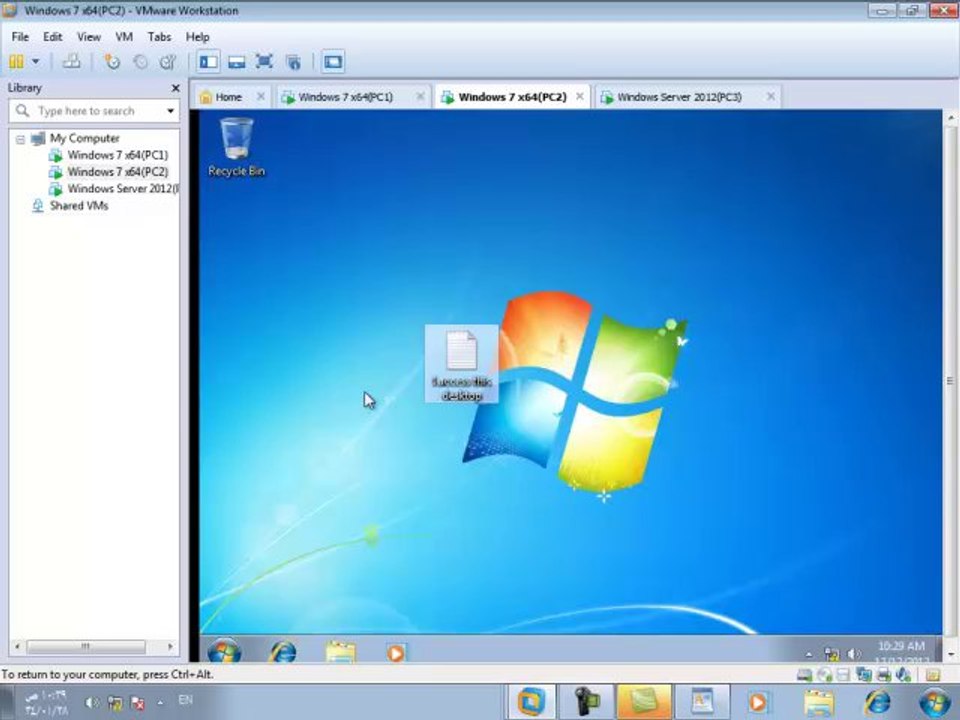Image resolution: width=960 pixels, height=720 pixels.
Task: Select Windows 7 x64(PC2) in Library tree
Action: pos(118,172)
